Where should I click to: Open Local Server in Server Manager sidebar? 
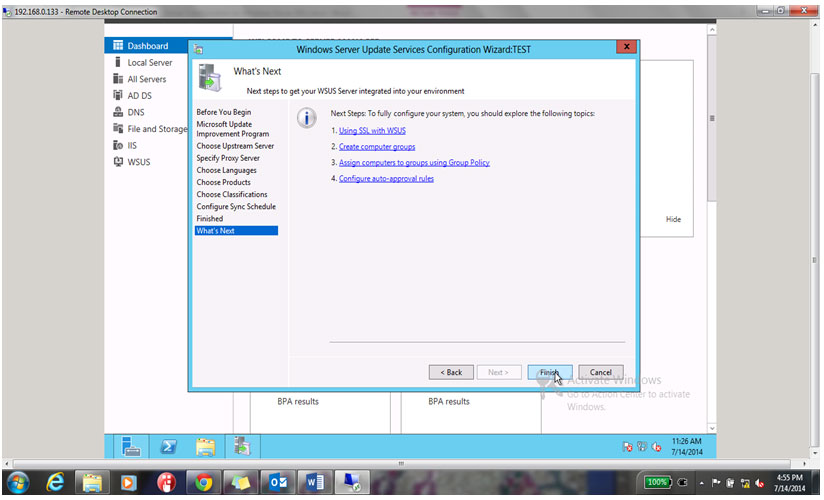tap(149, 62)
